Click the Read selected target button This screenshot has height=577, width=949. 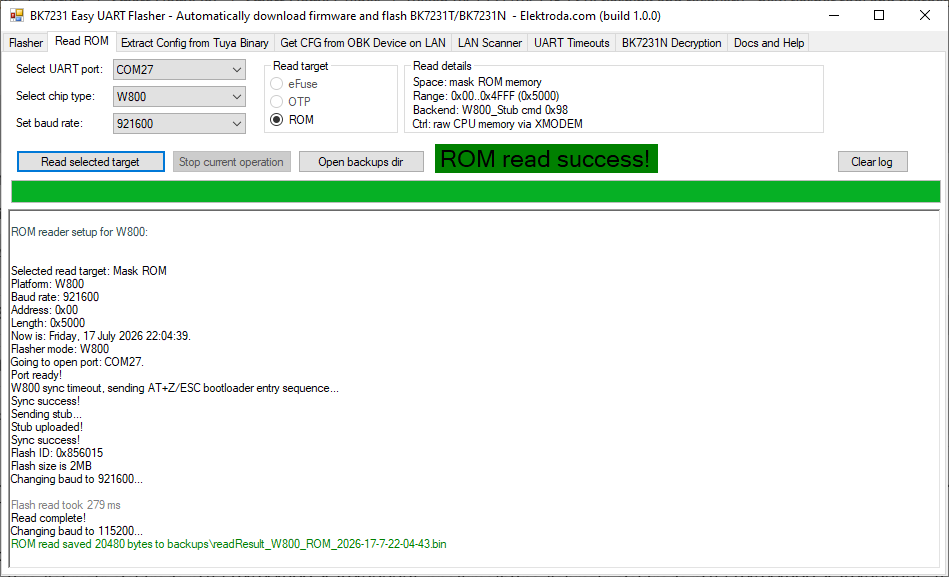(x=91, y=162)
